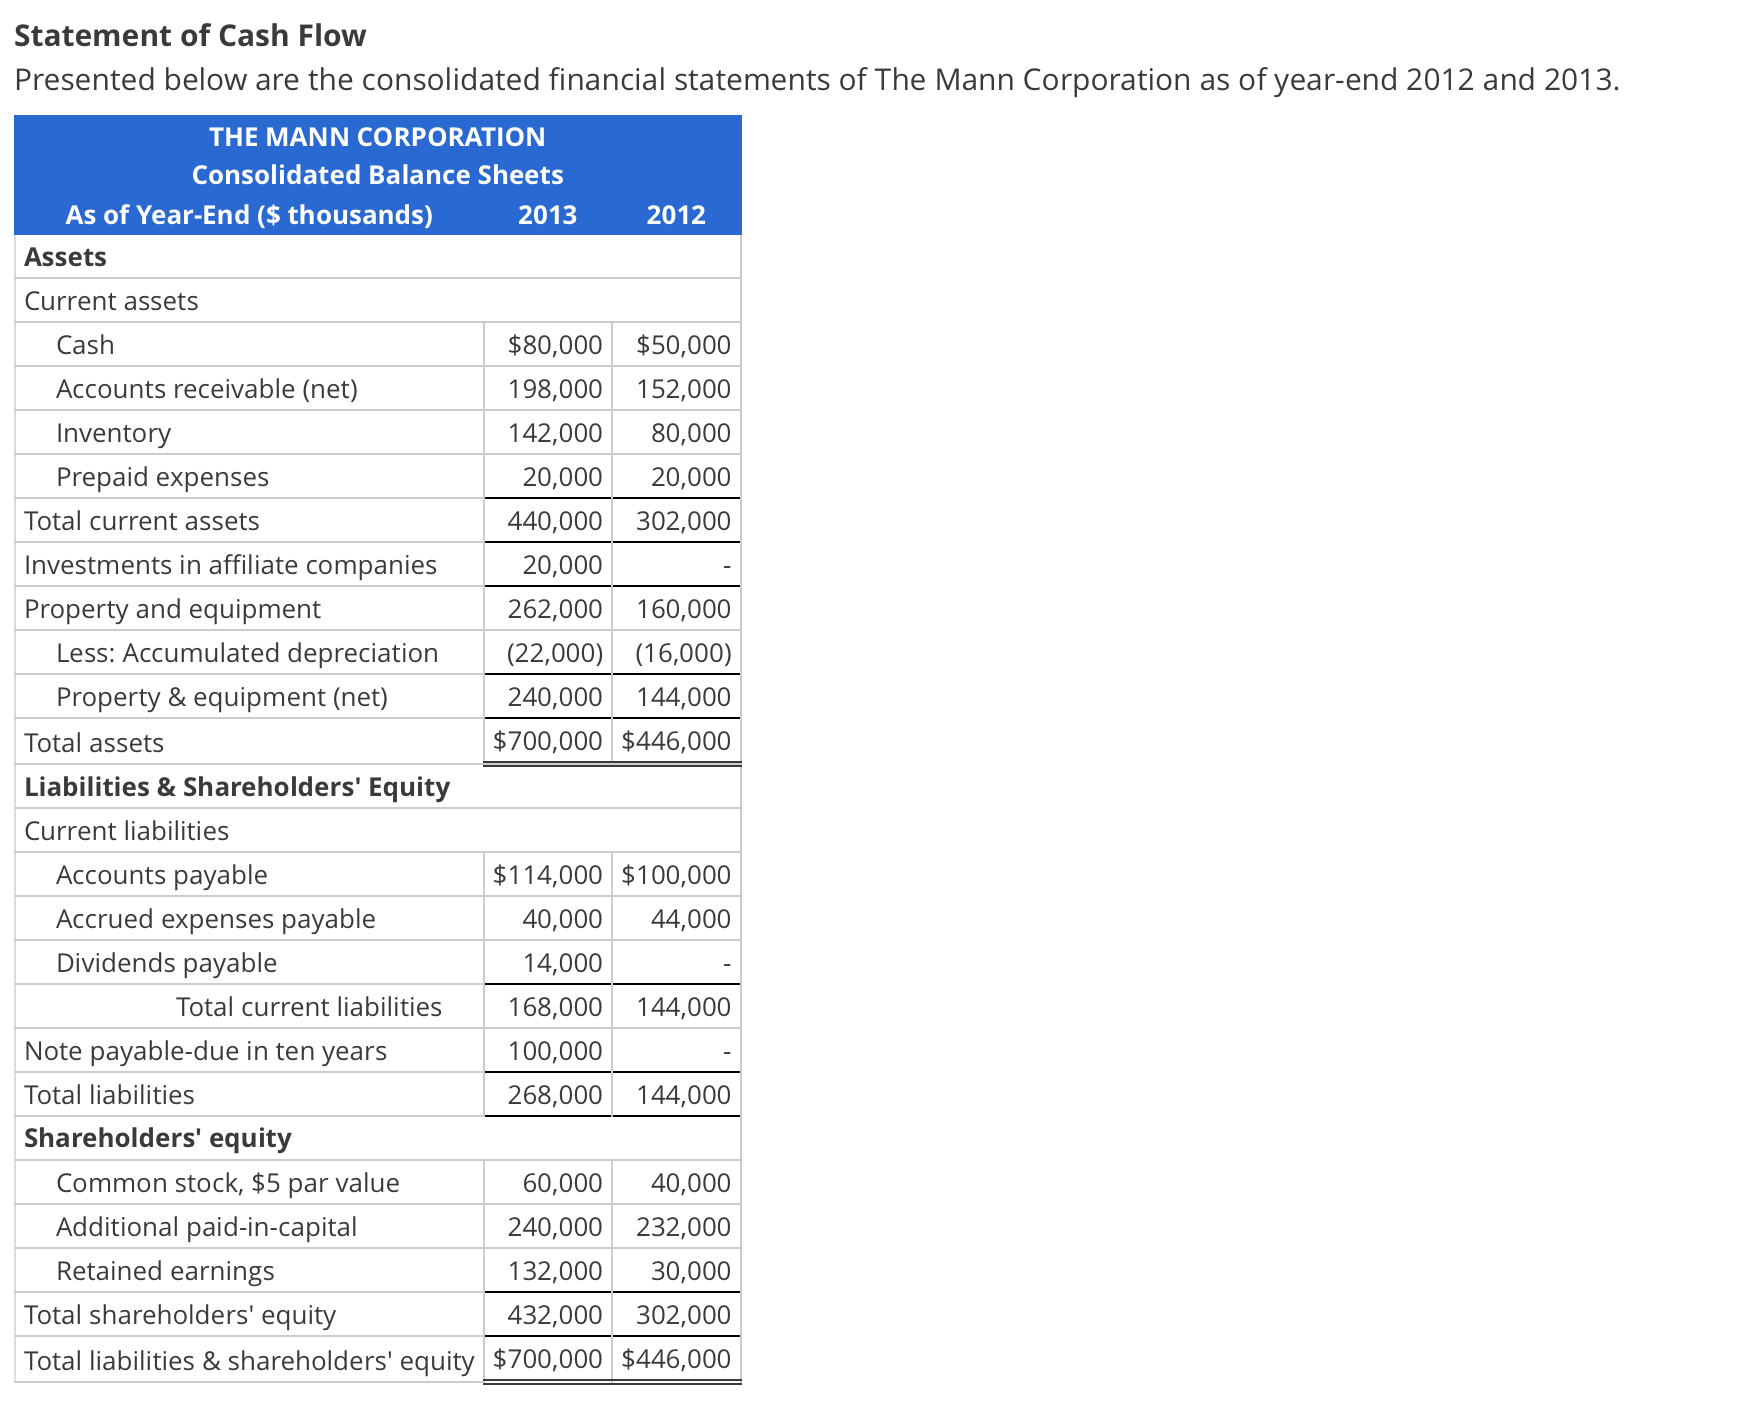
Task: Click the Accounts payable value $114,000
Action: [x=547, y=874]
